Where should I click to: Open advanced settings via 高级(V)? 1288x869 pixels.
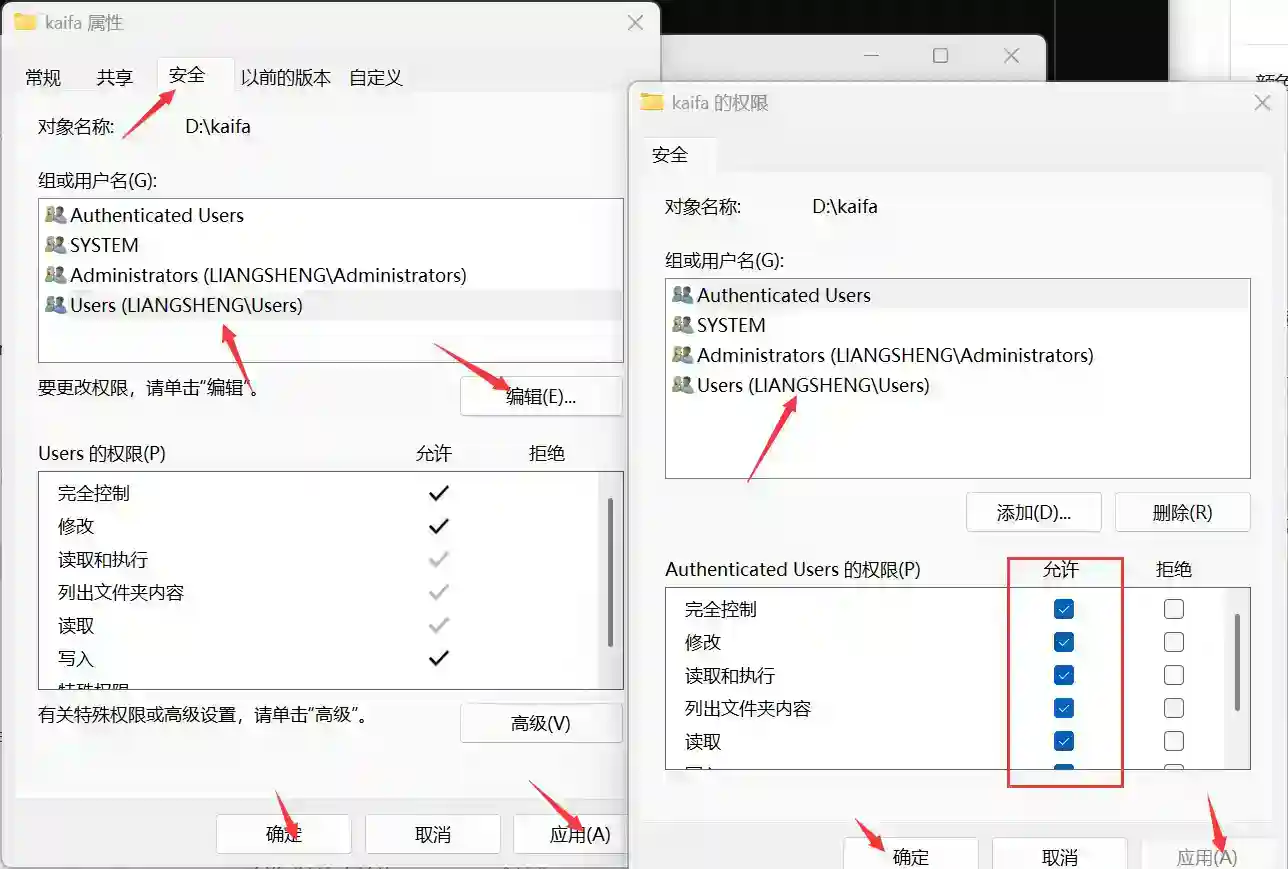click(x=541, y=722)
